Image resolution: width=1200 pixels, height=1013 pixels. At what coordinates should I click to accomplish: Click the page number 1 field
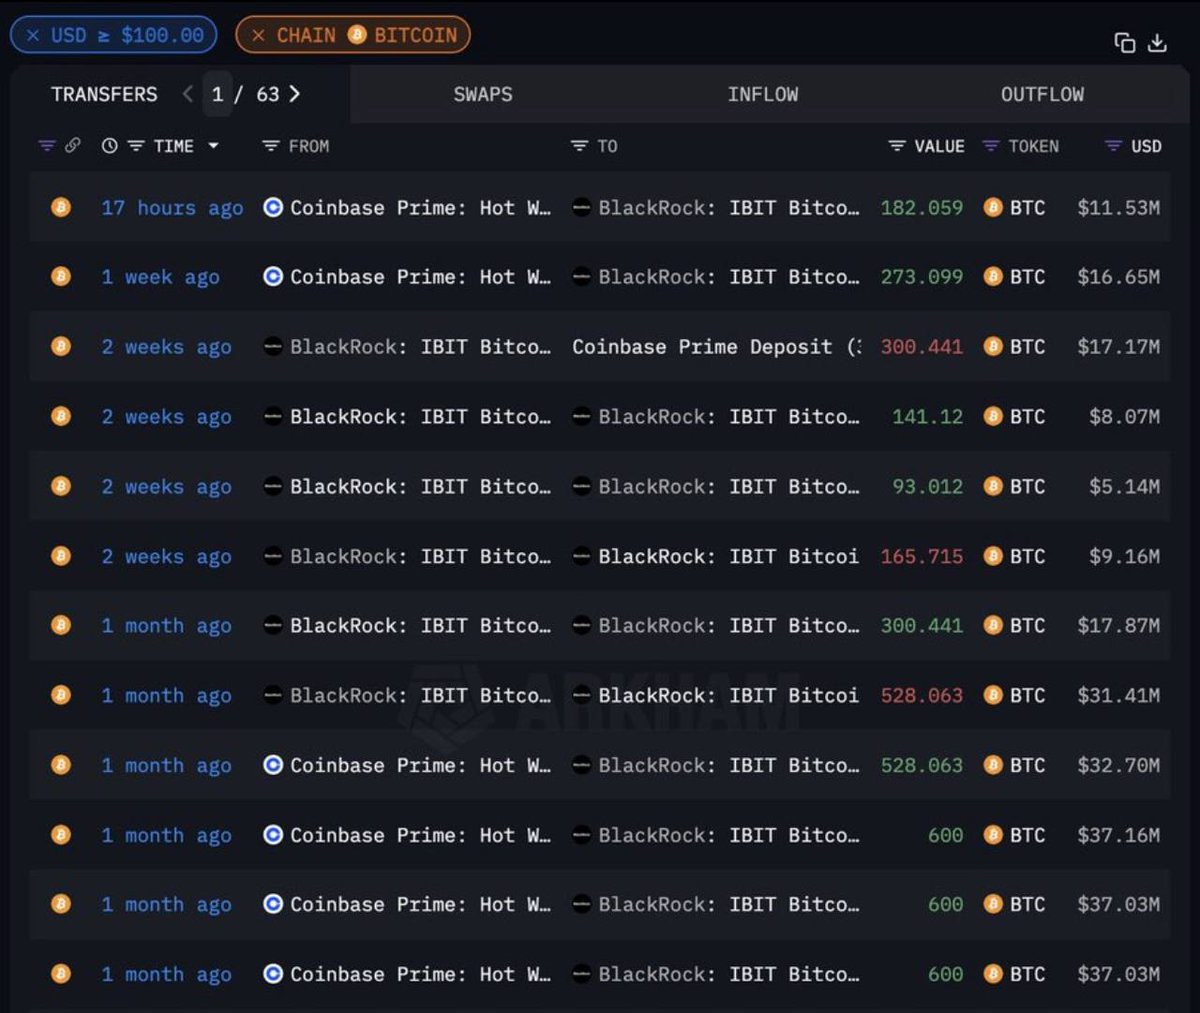coord(217,94)
